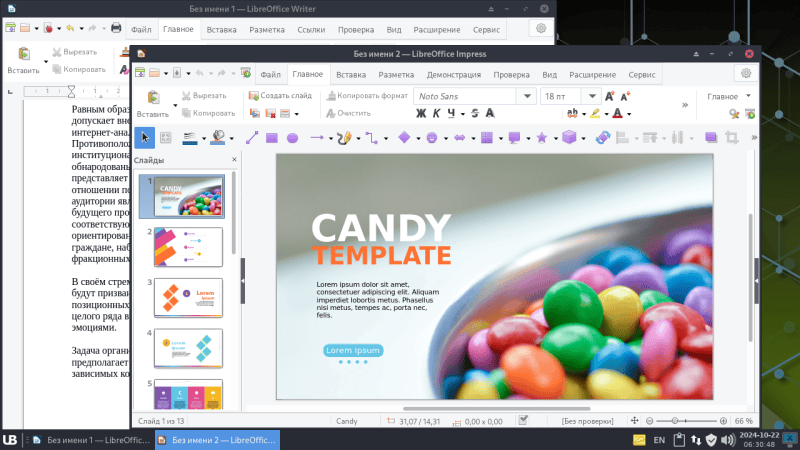The image size is (800, 450).
Task: Open the Вставка tab in Impress
Action: [350, 75]
